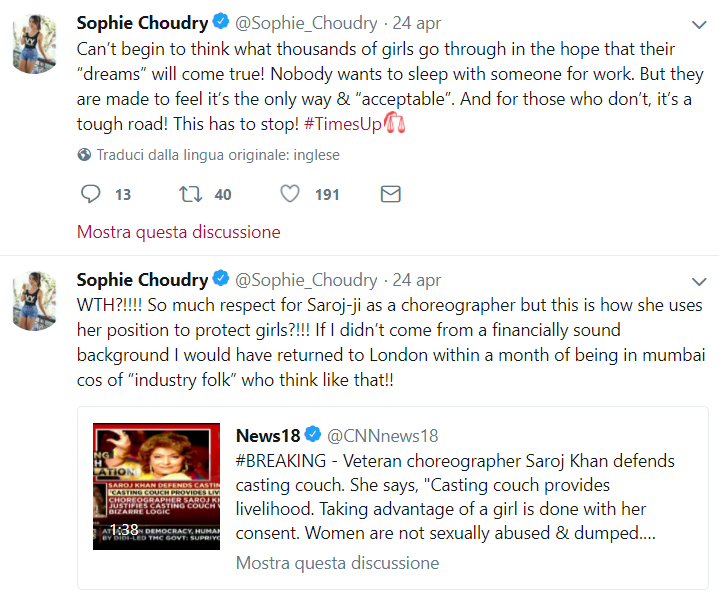Click the scales emoji after #TimesUp
Viewport: 719px width, 598px height.
tap(394, 122)
